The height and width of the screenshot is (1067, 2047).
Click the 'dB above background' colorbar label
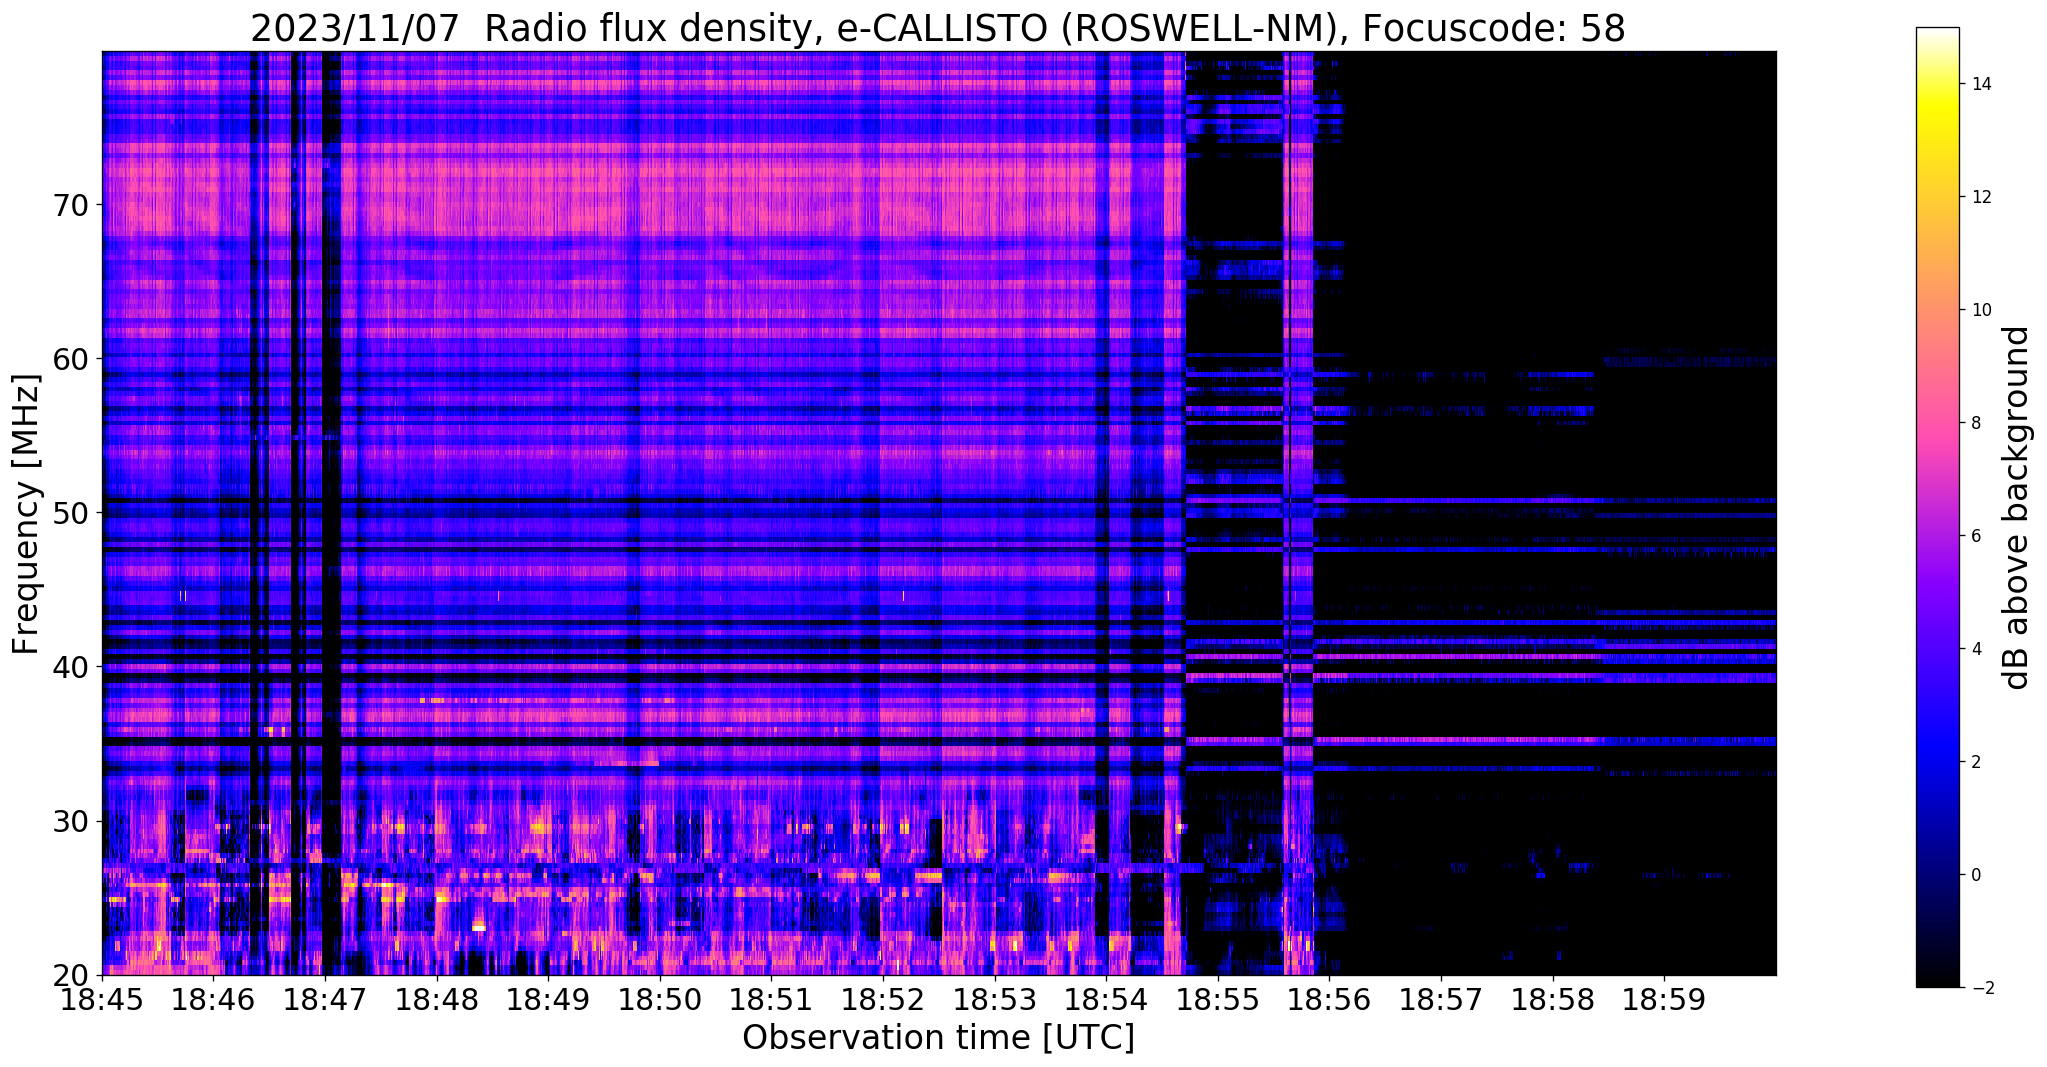click(x=2017, y=508)
